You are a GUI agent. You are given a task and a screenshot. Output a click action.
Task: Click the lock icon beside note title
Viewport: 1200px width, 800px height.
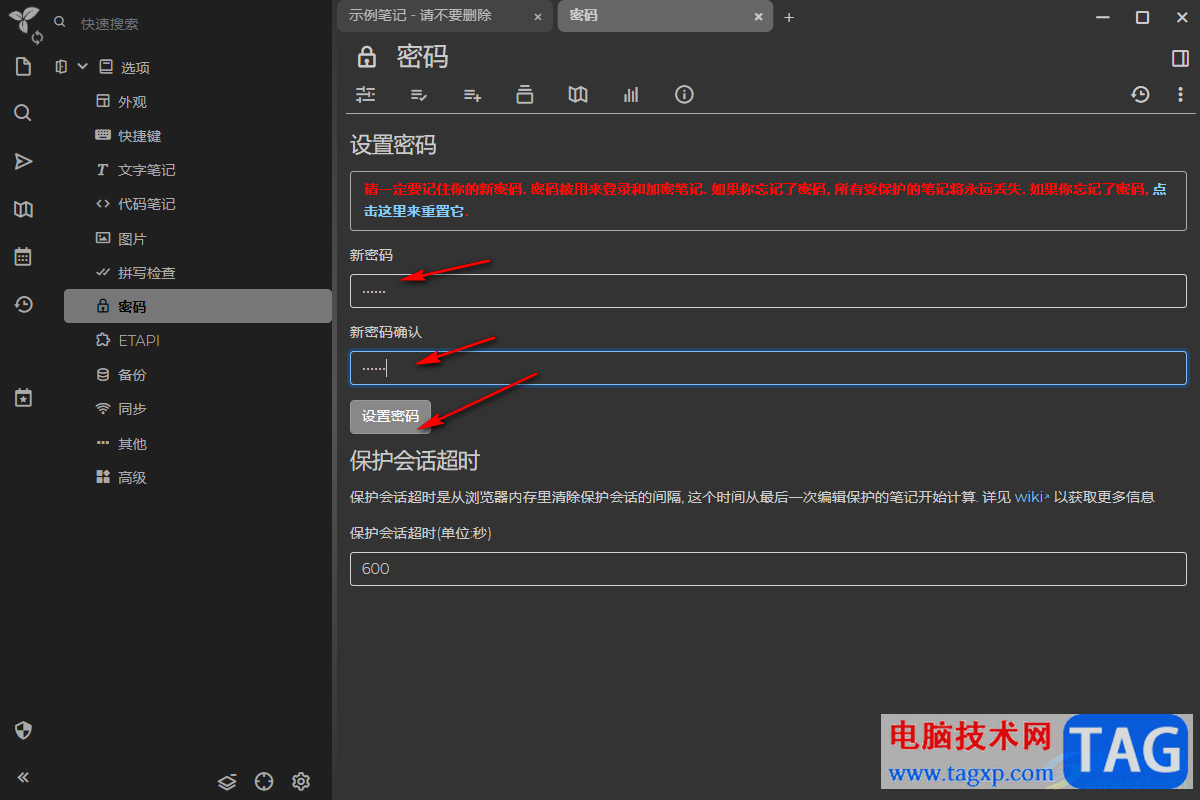pos(366,57)
